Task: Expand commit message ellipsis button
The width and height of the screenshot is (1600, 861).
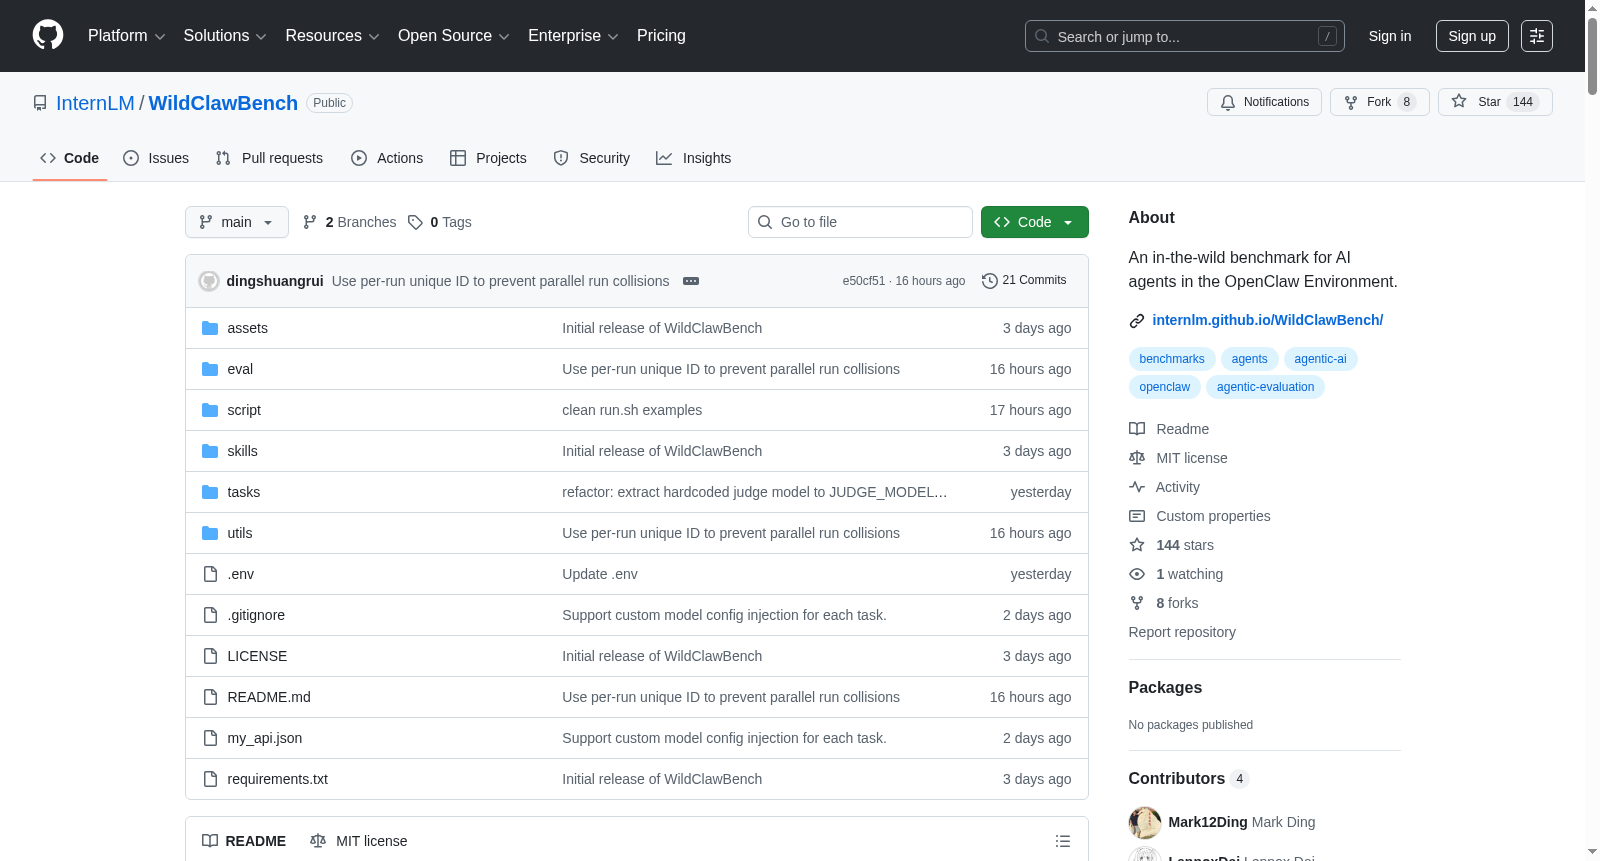Action: [691, 281]
